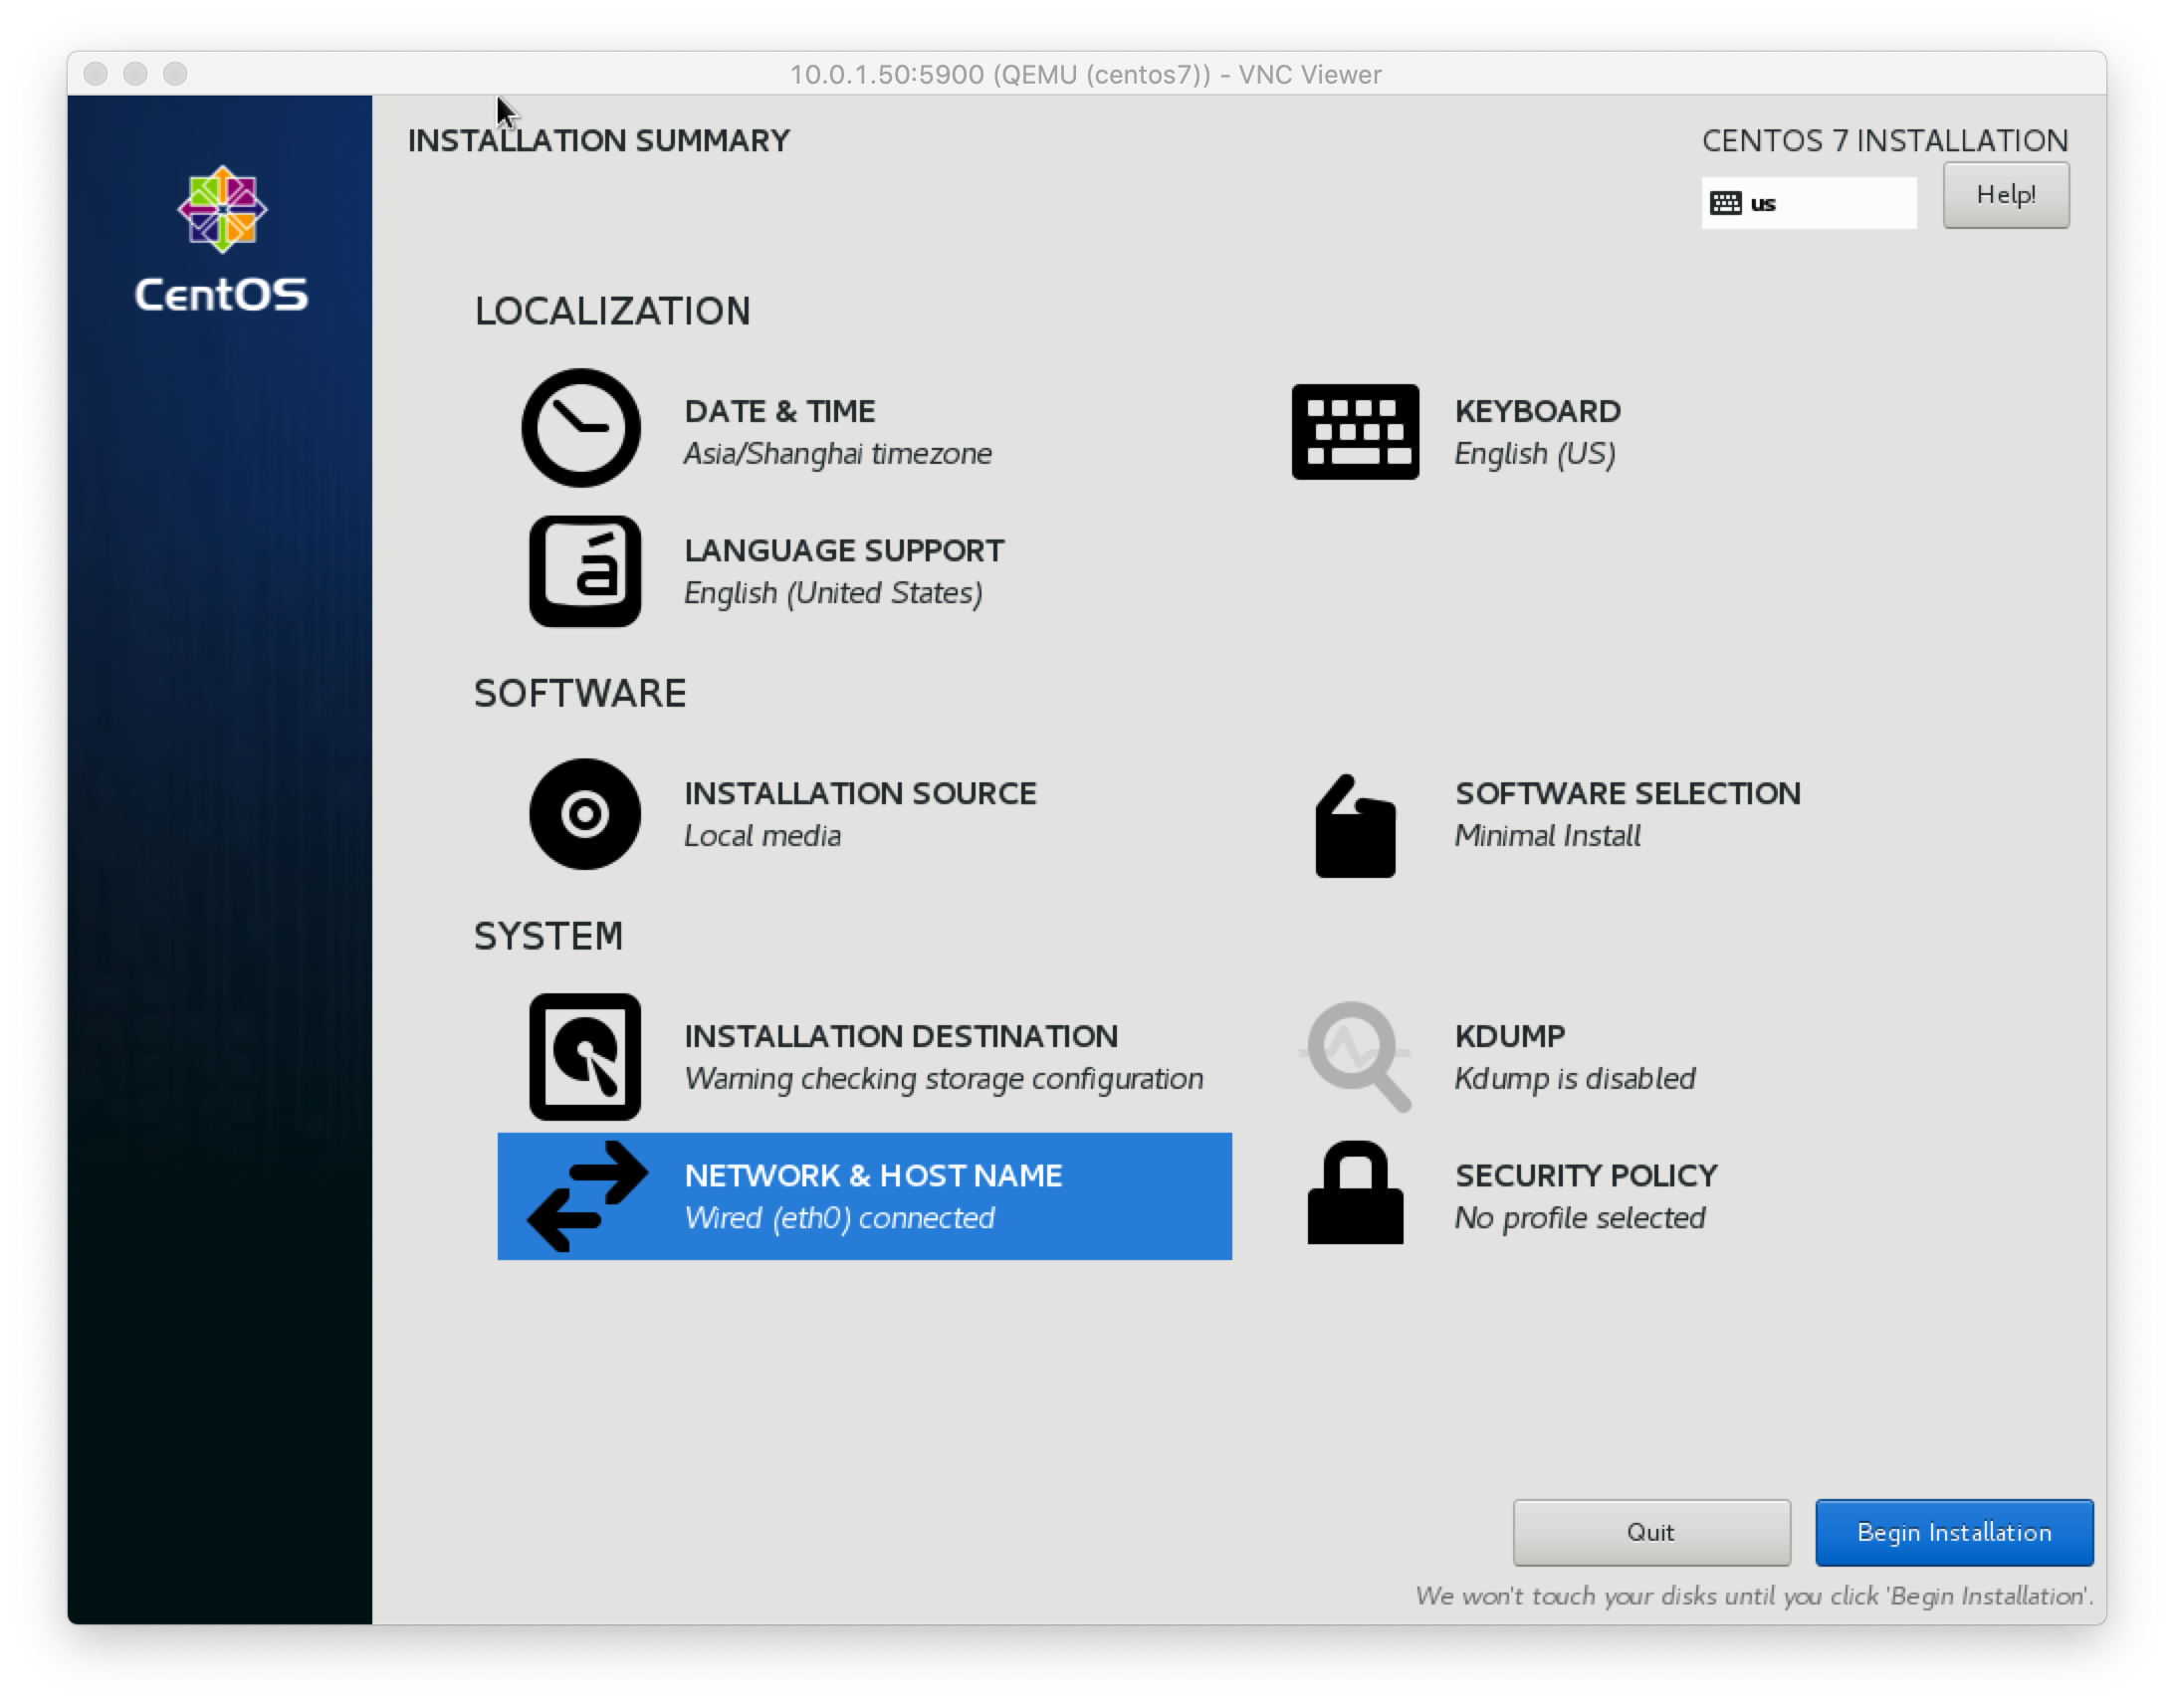Open INSTALLATION DESTINATION heading
Screen dimensions: 2174x1708
coord(902,1036)
